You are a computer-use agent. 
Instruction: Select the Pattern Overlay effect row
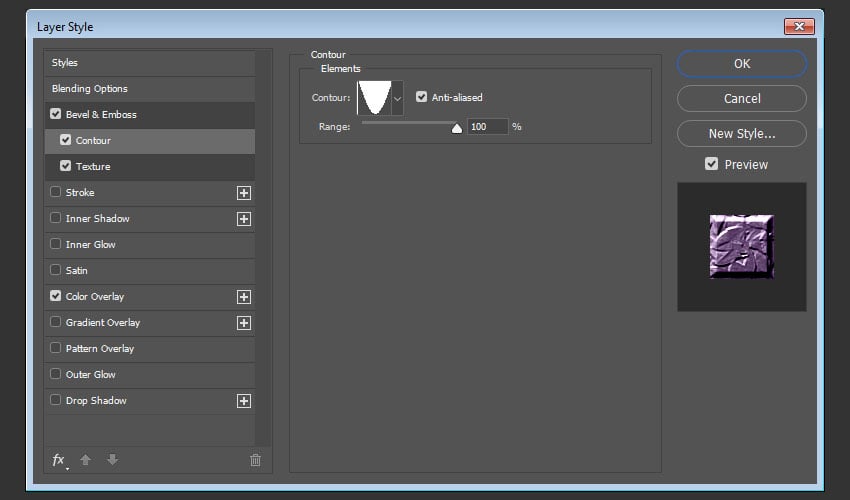(150, 349)
